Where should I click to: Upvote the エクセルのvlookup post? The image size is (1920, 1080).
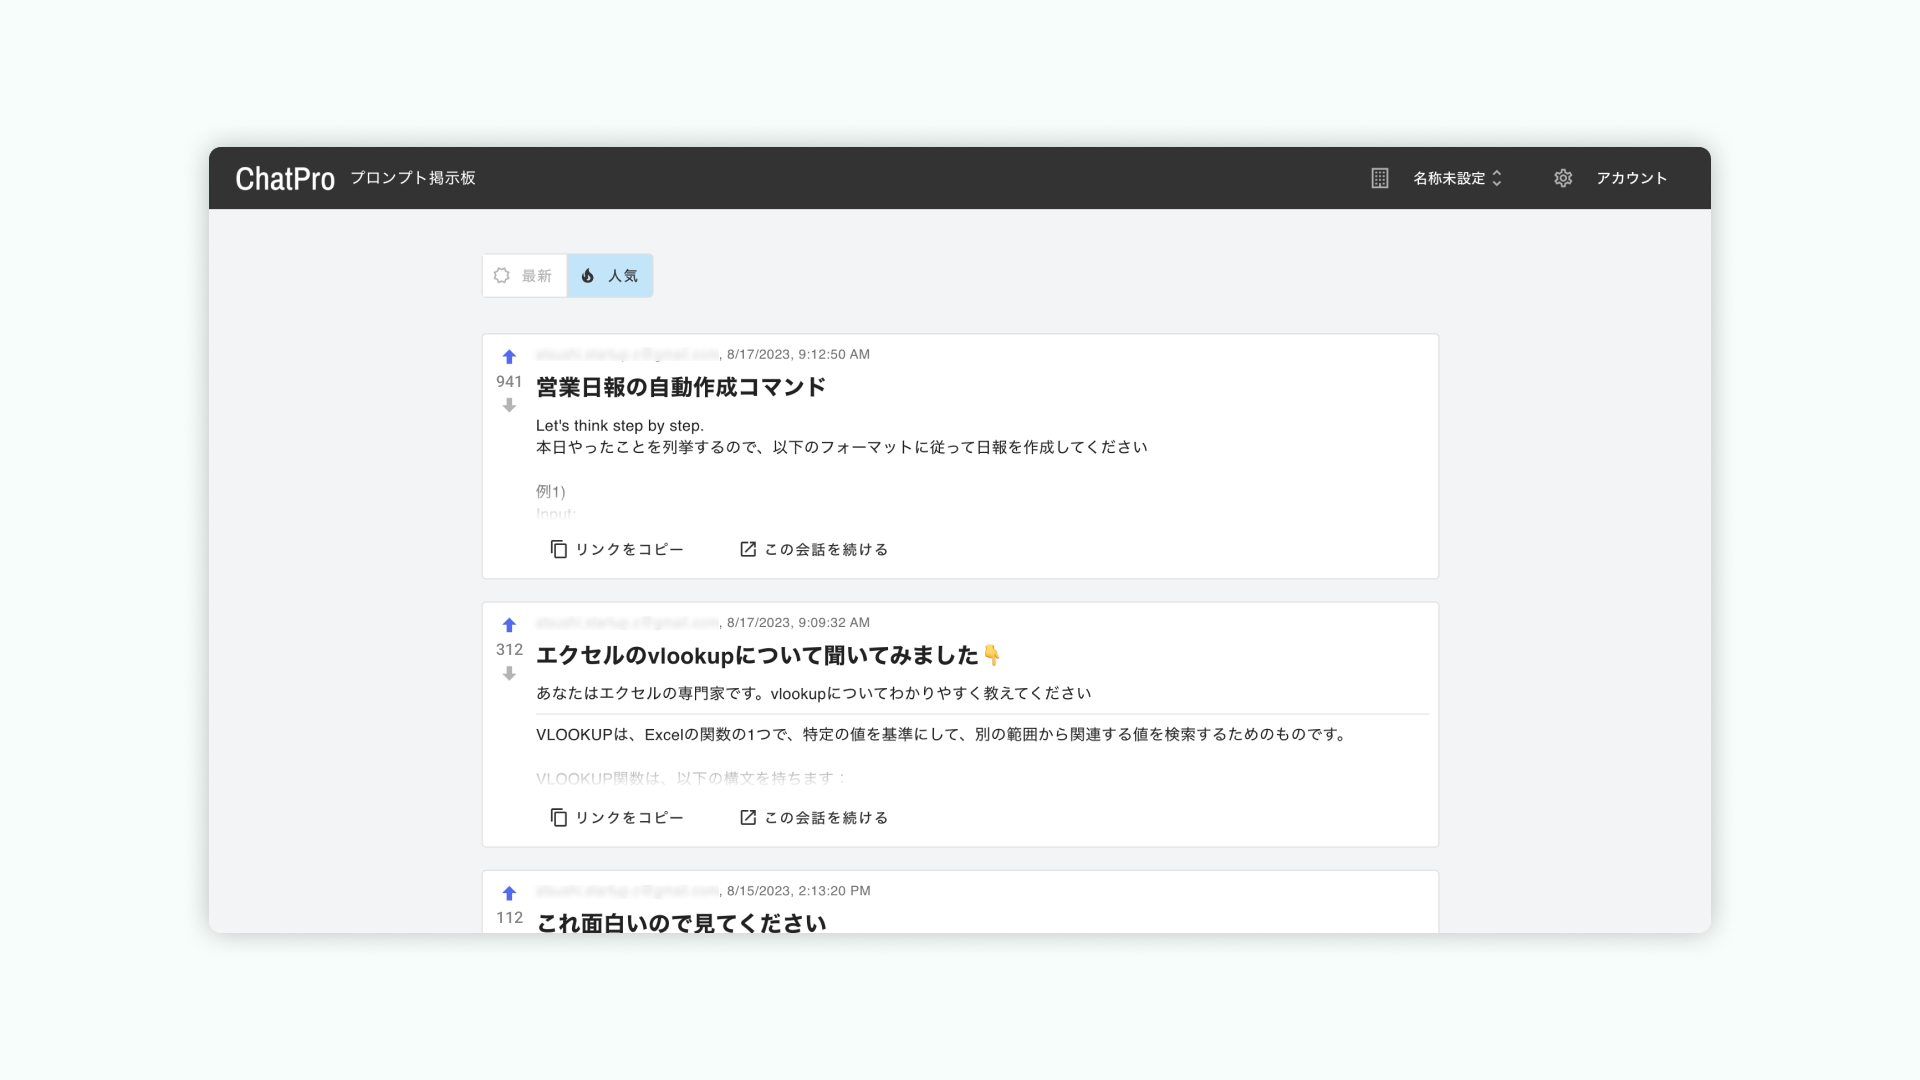coord(509,625)
